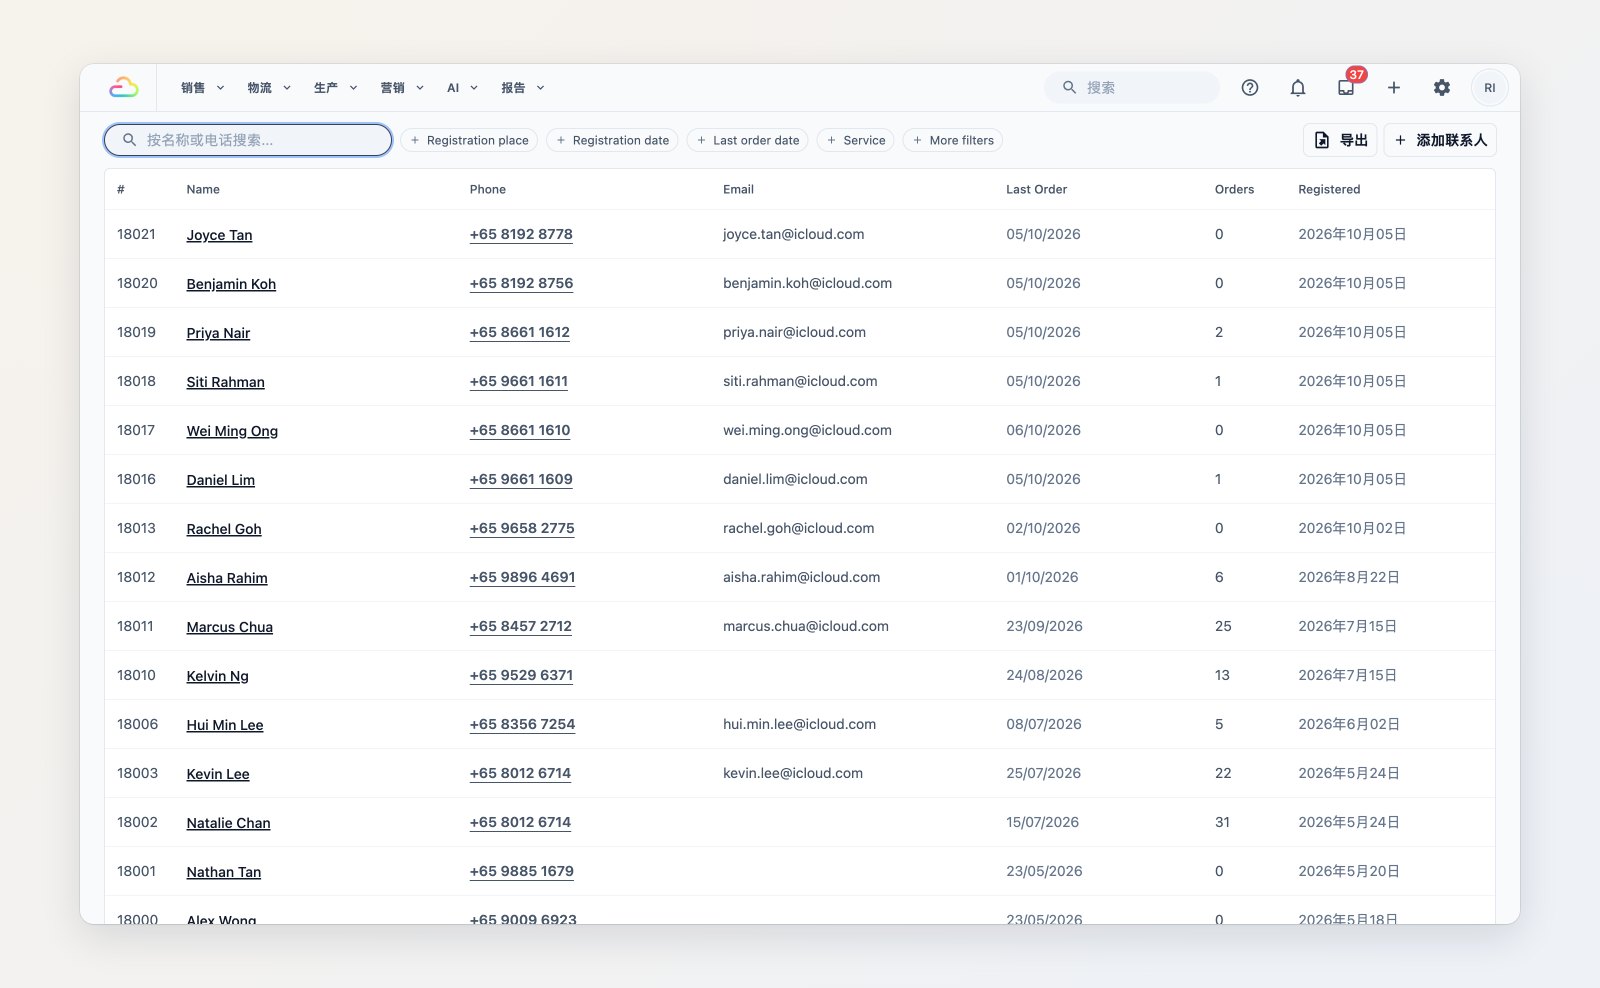Add Service filter
This screenshot has height=988, width=1600.
856,140
